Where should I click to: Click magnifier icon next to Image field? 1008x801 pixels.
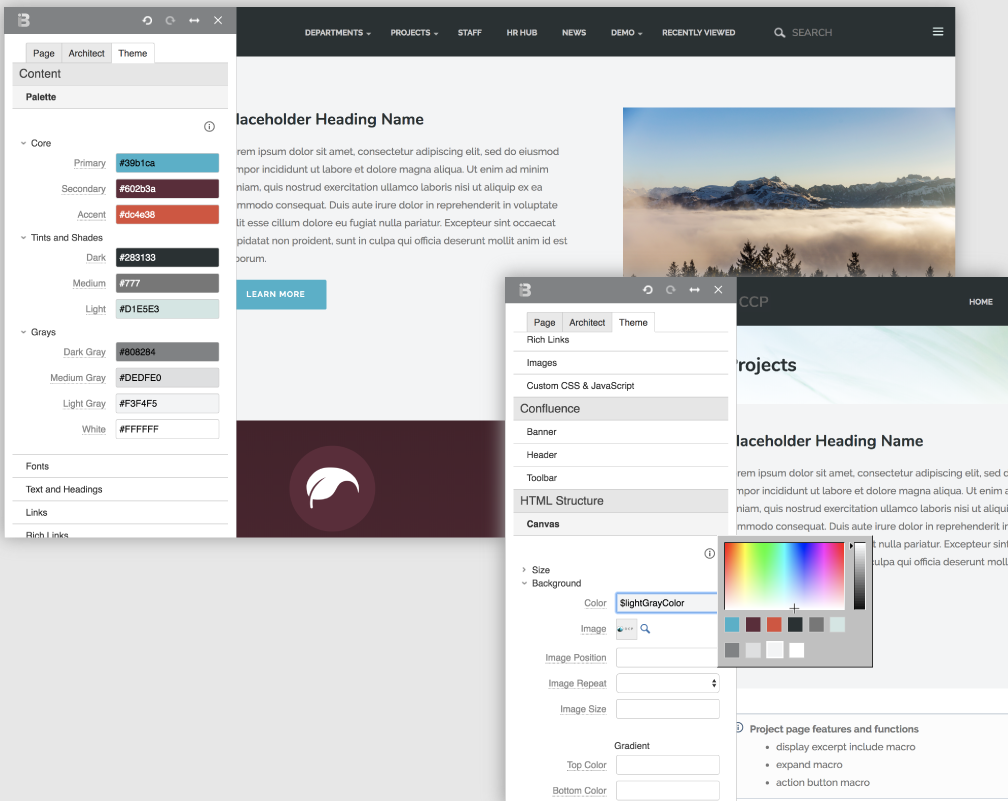(x=645, y=629)
